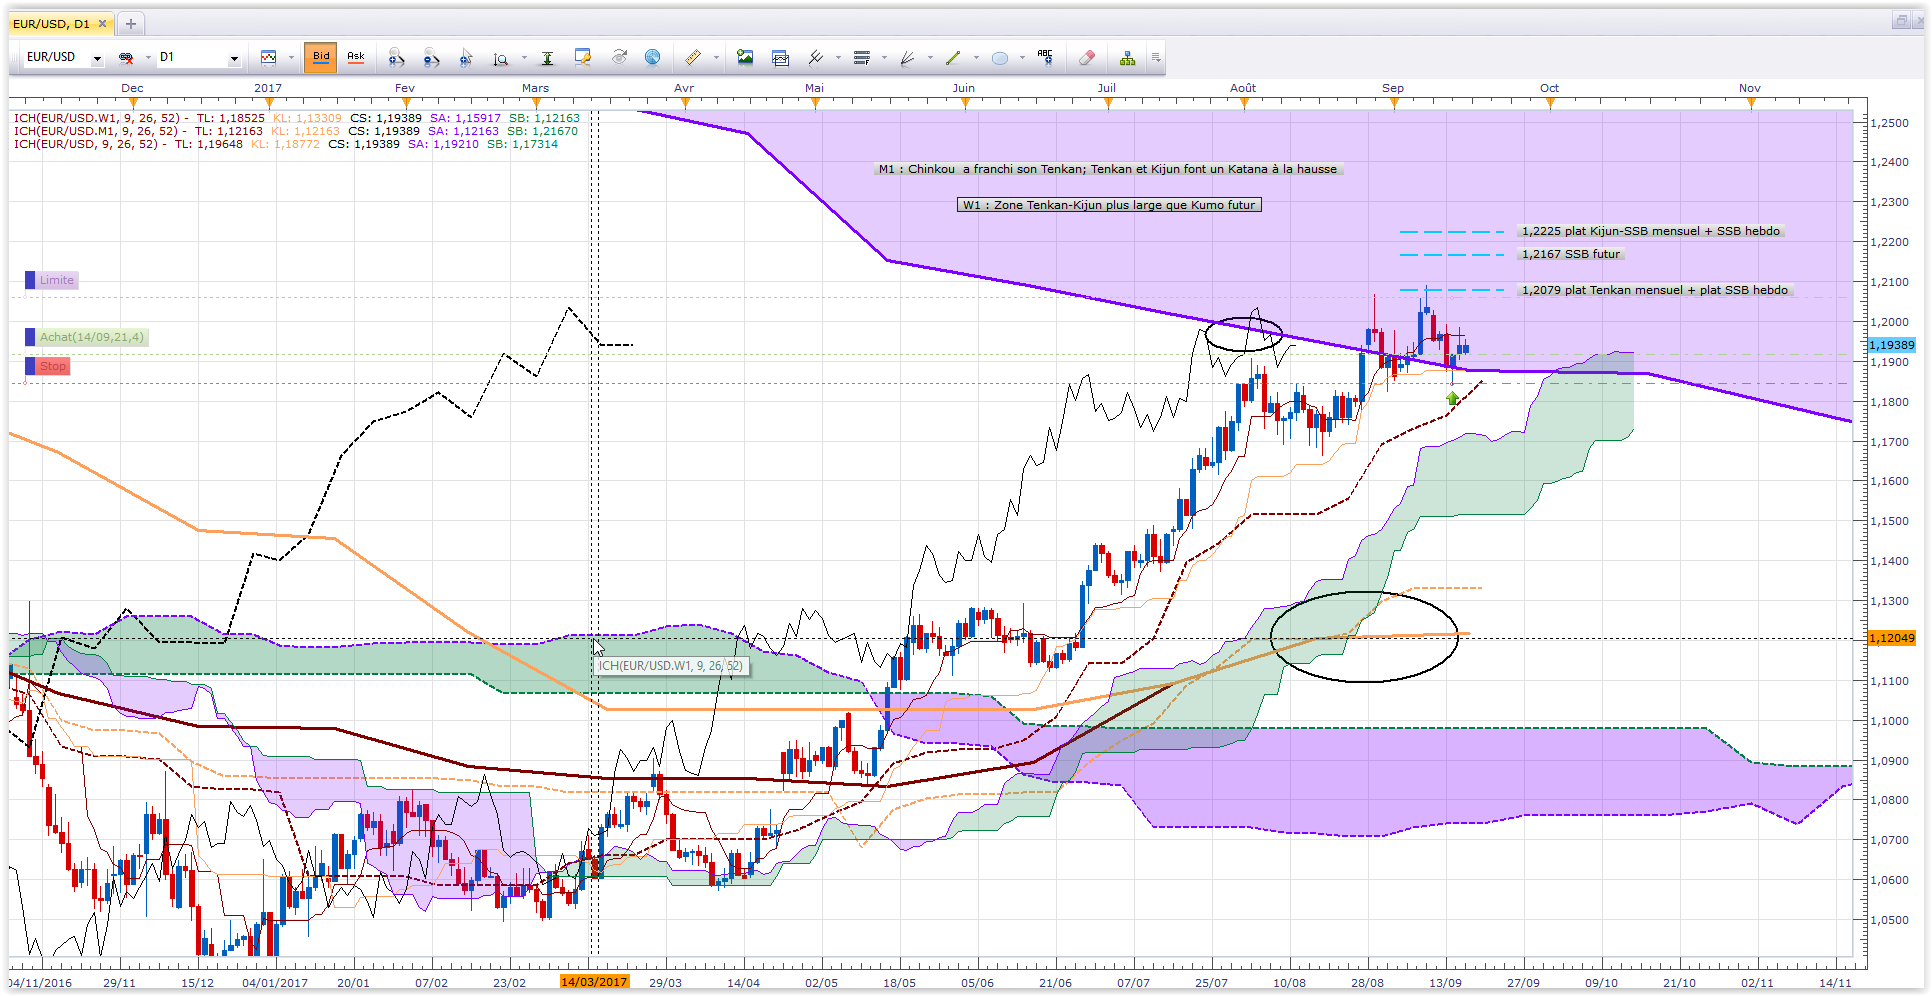This screenshot has height=996, width=1932.
Task: Select the Limite order label
Action: point(57,280)
